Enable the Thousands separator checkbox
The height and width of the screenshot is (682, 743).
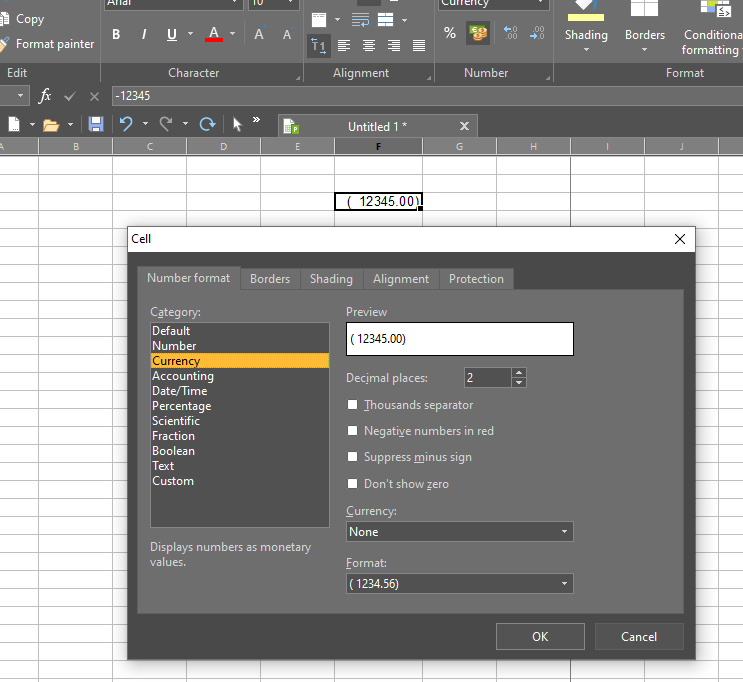pyautogui.click(x=352, y=405)
